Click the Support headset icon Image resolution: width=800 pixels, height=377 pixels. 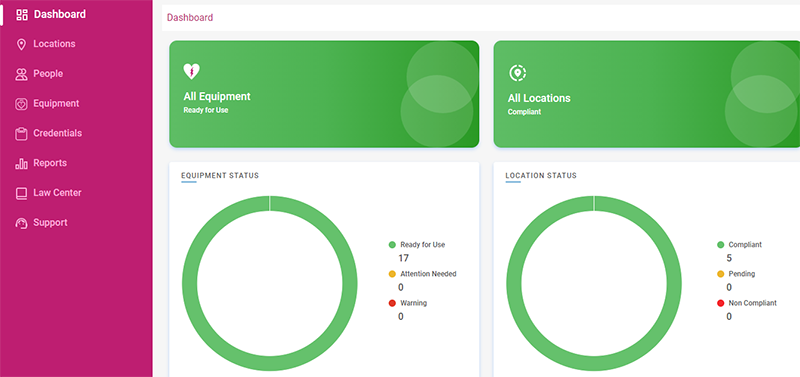[21, 223]
